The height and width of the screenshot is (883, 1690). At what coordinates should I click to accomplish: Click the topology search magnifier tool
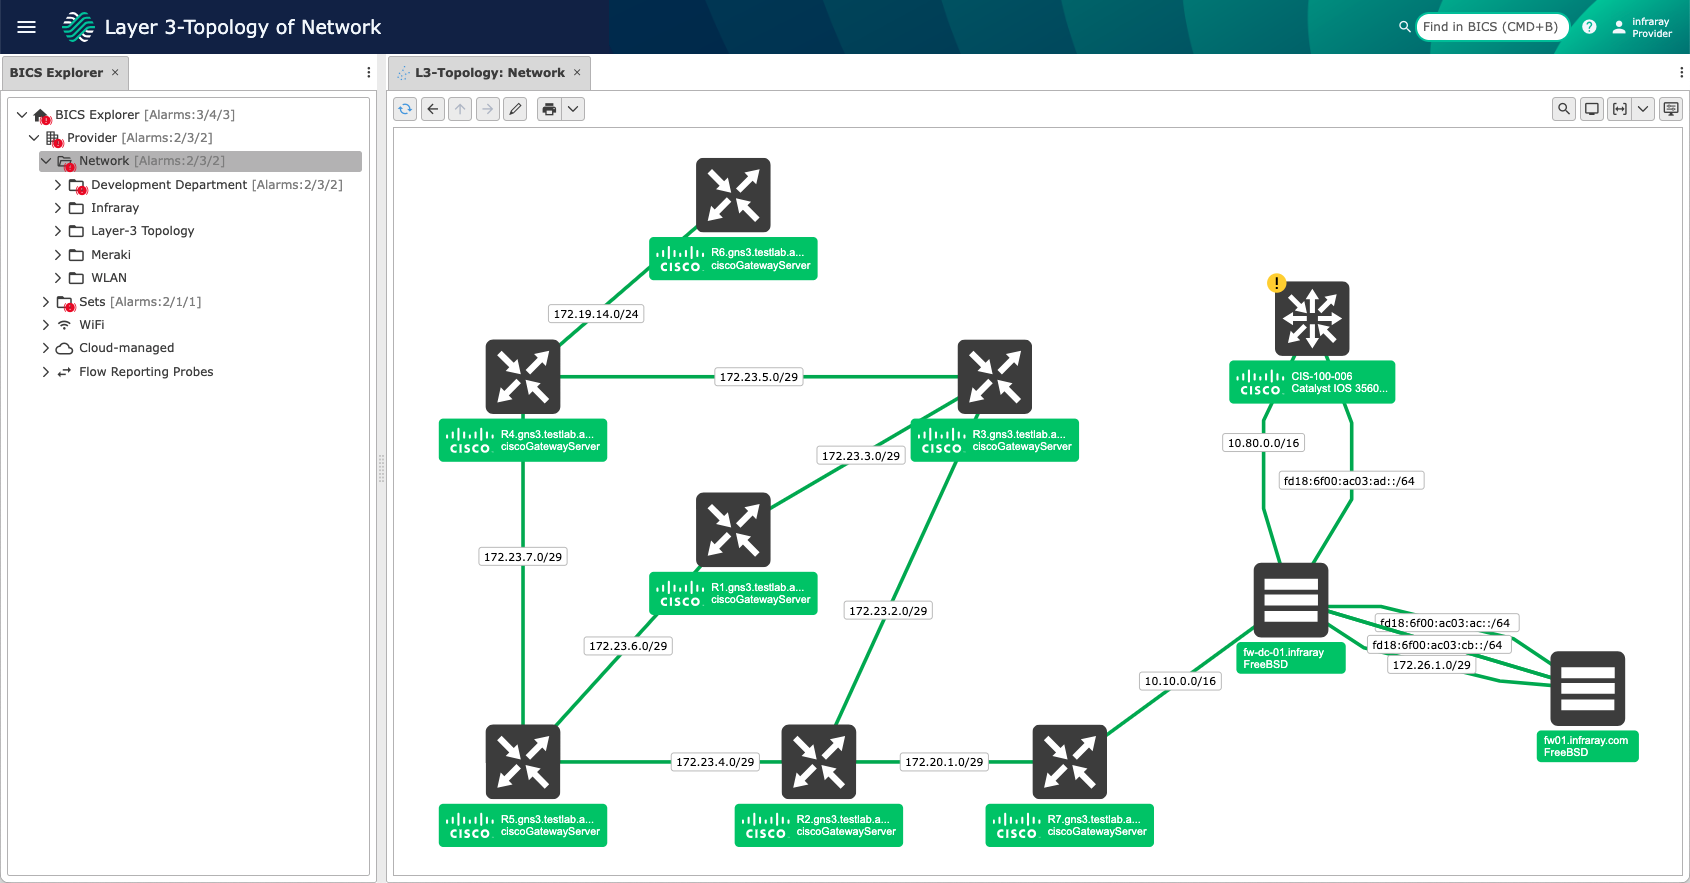point(1564,109)
